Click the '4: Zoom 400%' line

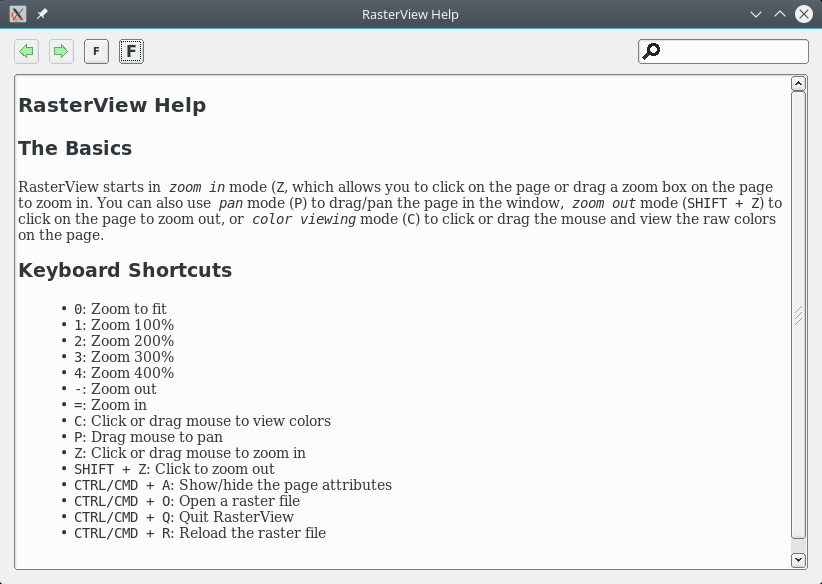click(x=124, y=373)
